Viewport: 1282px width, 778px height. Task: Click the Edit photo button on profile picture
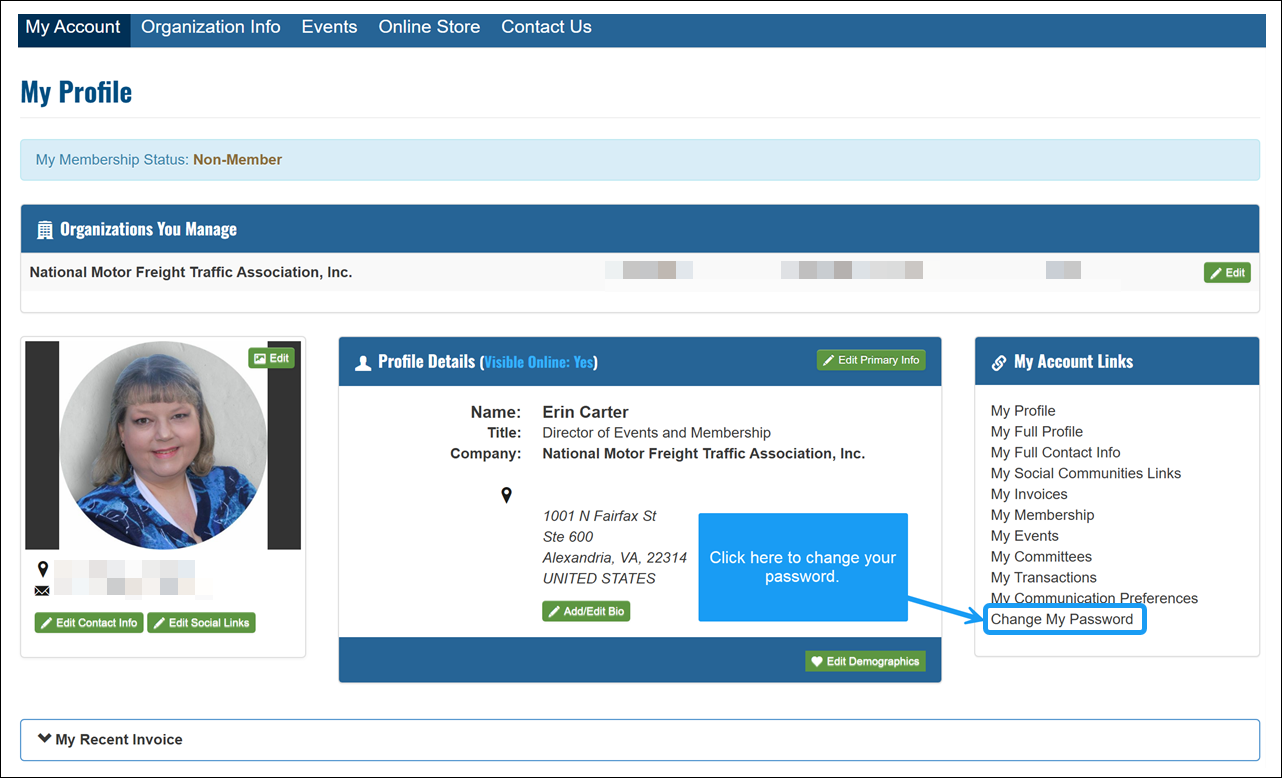[x=271, y=358]
